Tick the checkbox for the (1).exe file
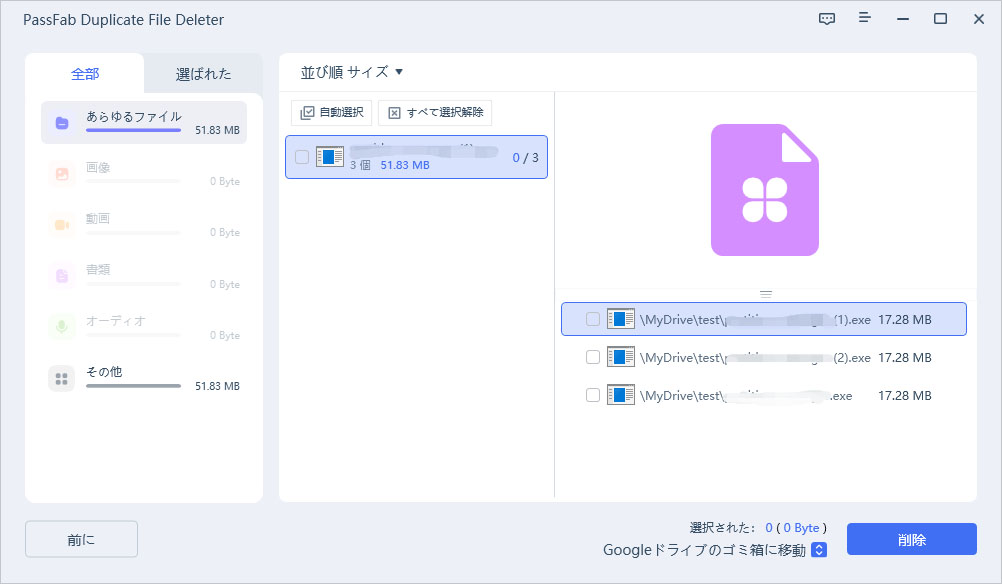Viewport: 1002px width, 584px height. tap(593, 319)
